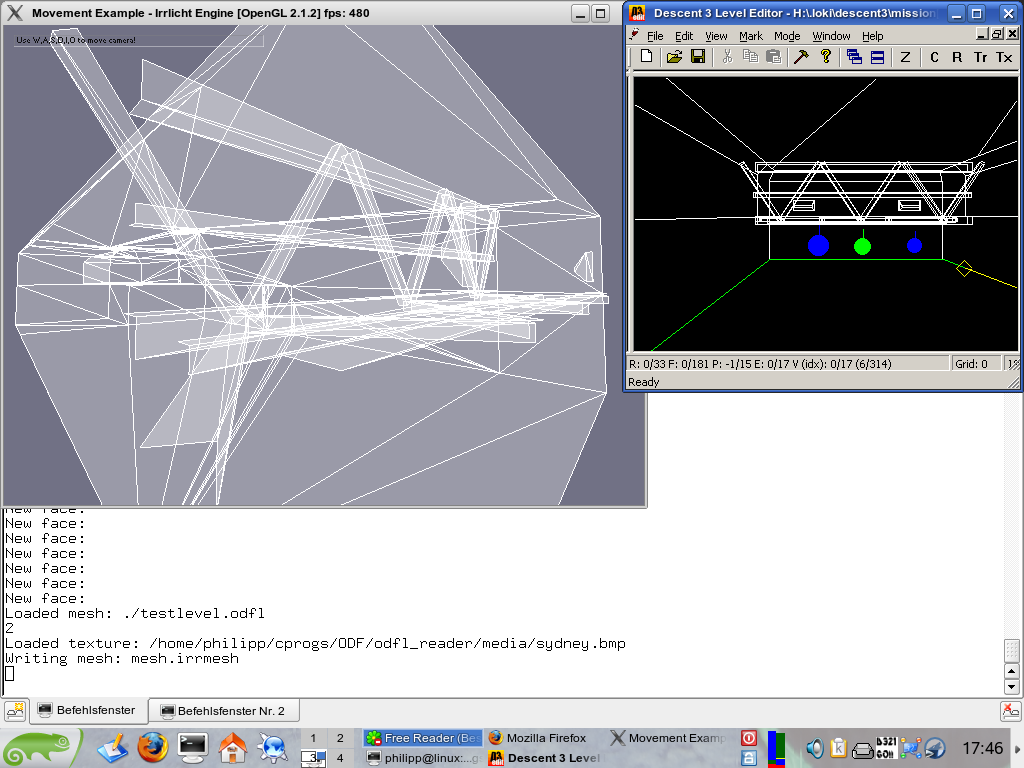Click the Open folder toolbar icon
The width and height of the screenshot is (1024, 768).
point(675,57)
